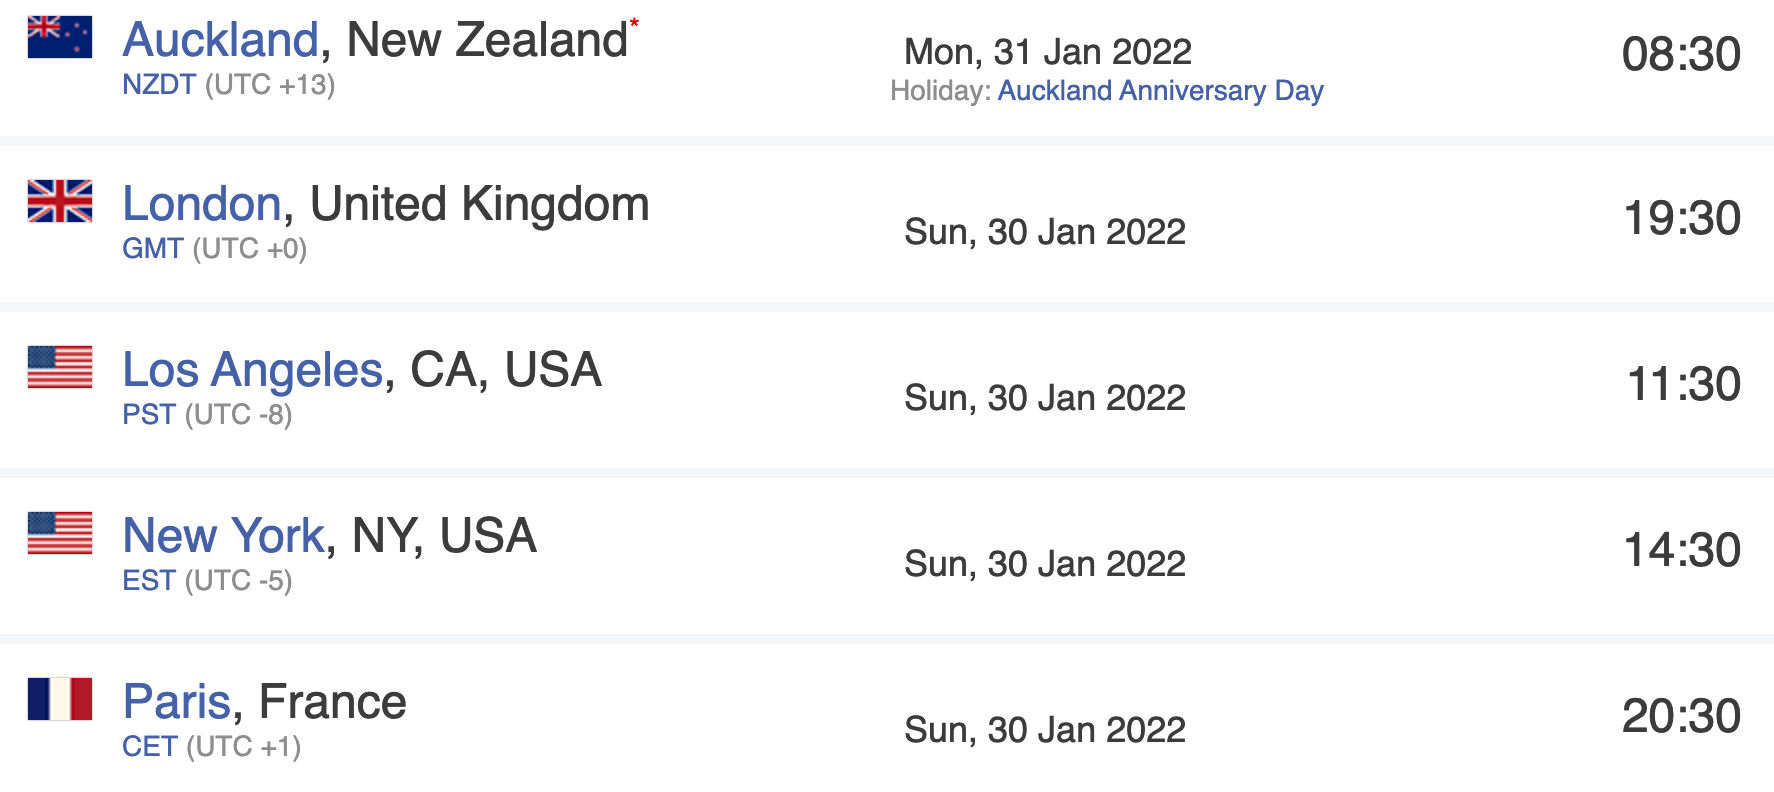Viewport: 1774px width, 792px height.
Task: Open the Auckland Anniversary Day holiday link
Action: [x=1160, y=91]
